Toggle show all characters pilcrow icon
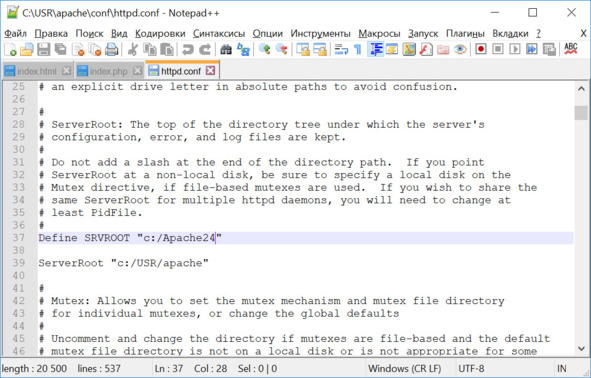Screen dimensions: 591x378 point(358,50)
